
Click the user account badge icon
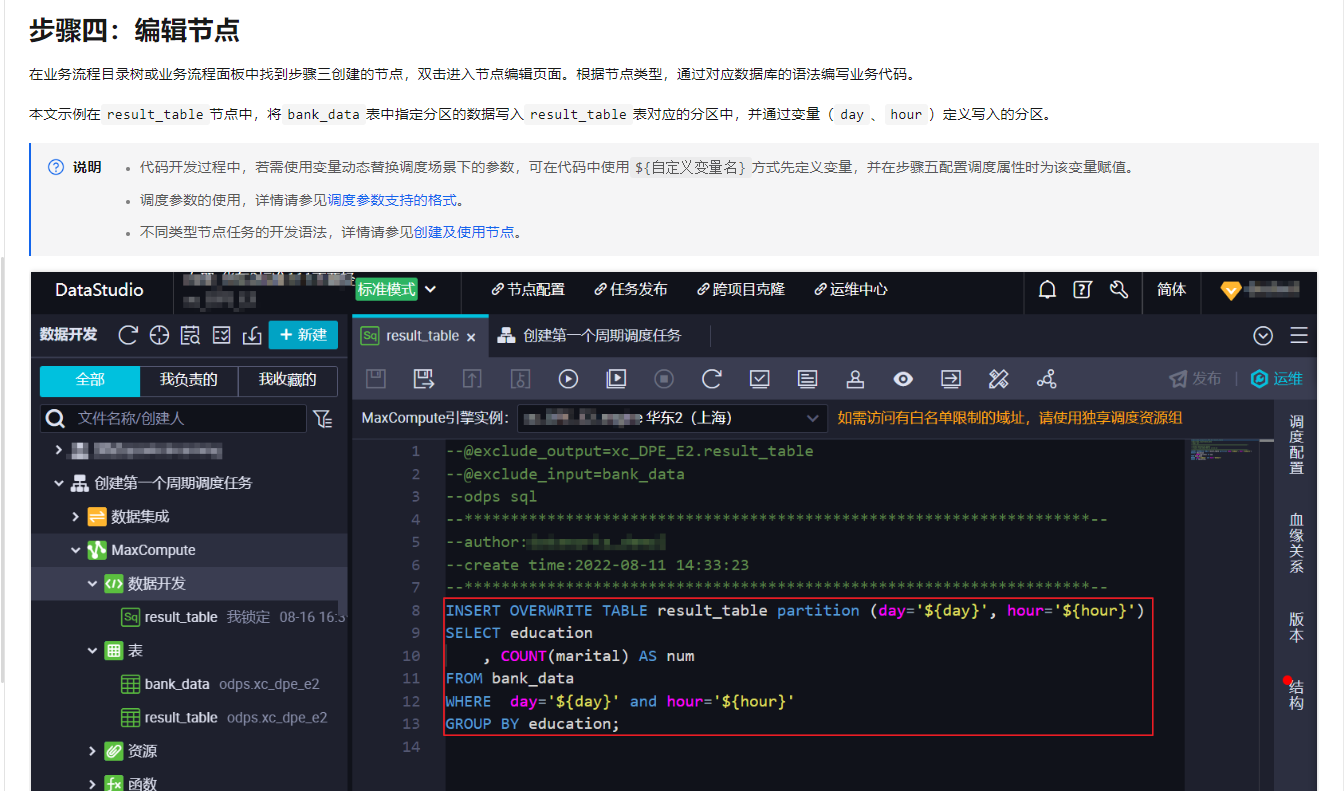tap(1231, 291)
